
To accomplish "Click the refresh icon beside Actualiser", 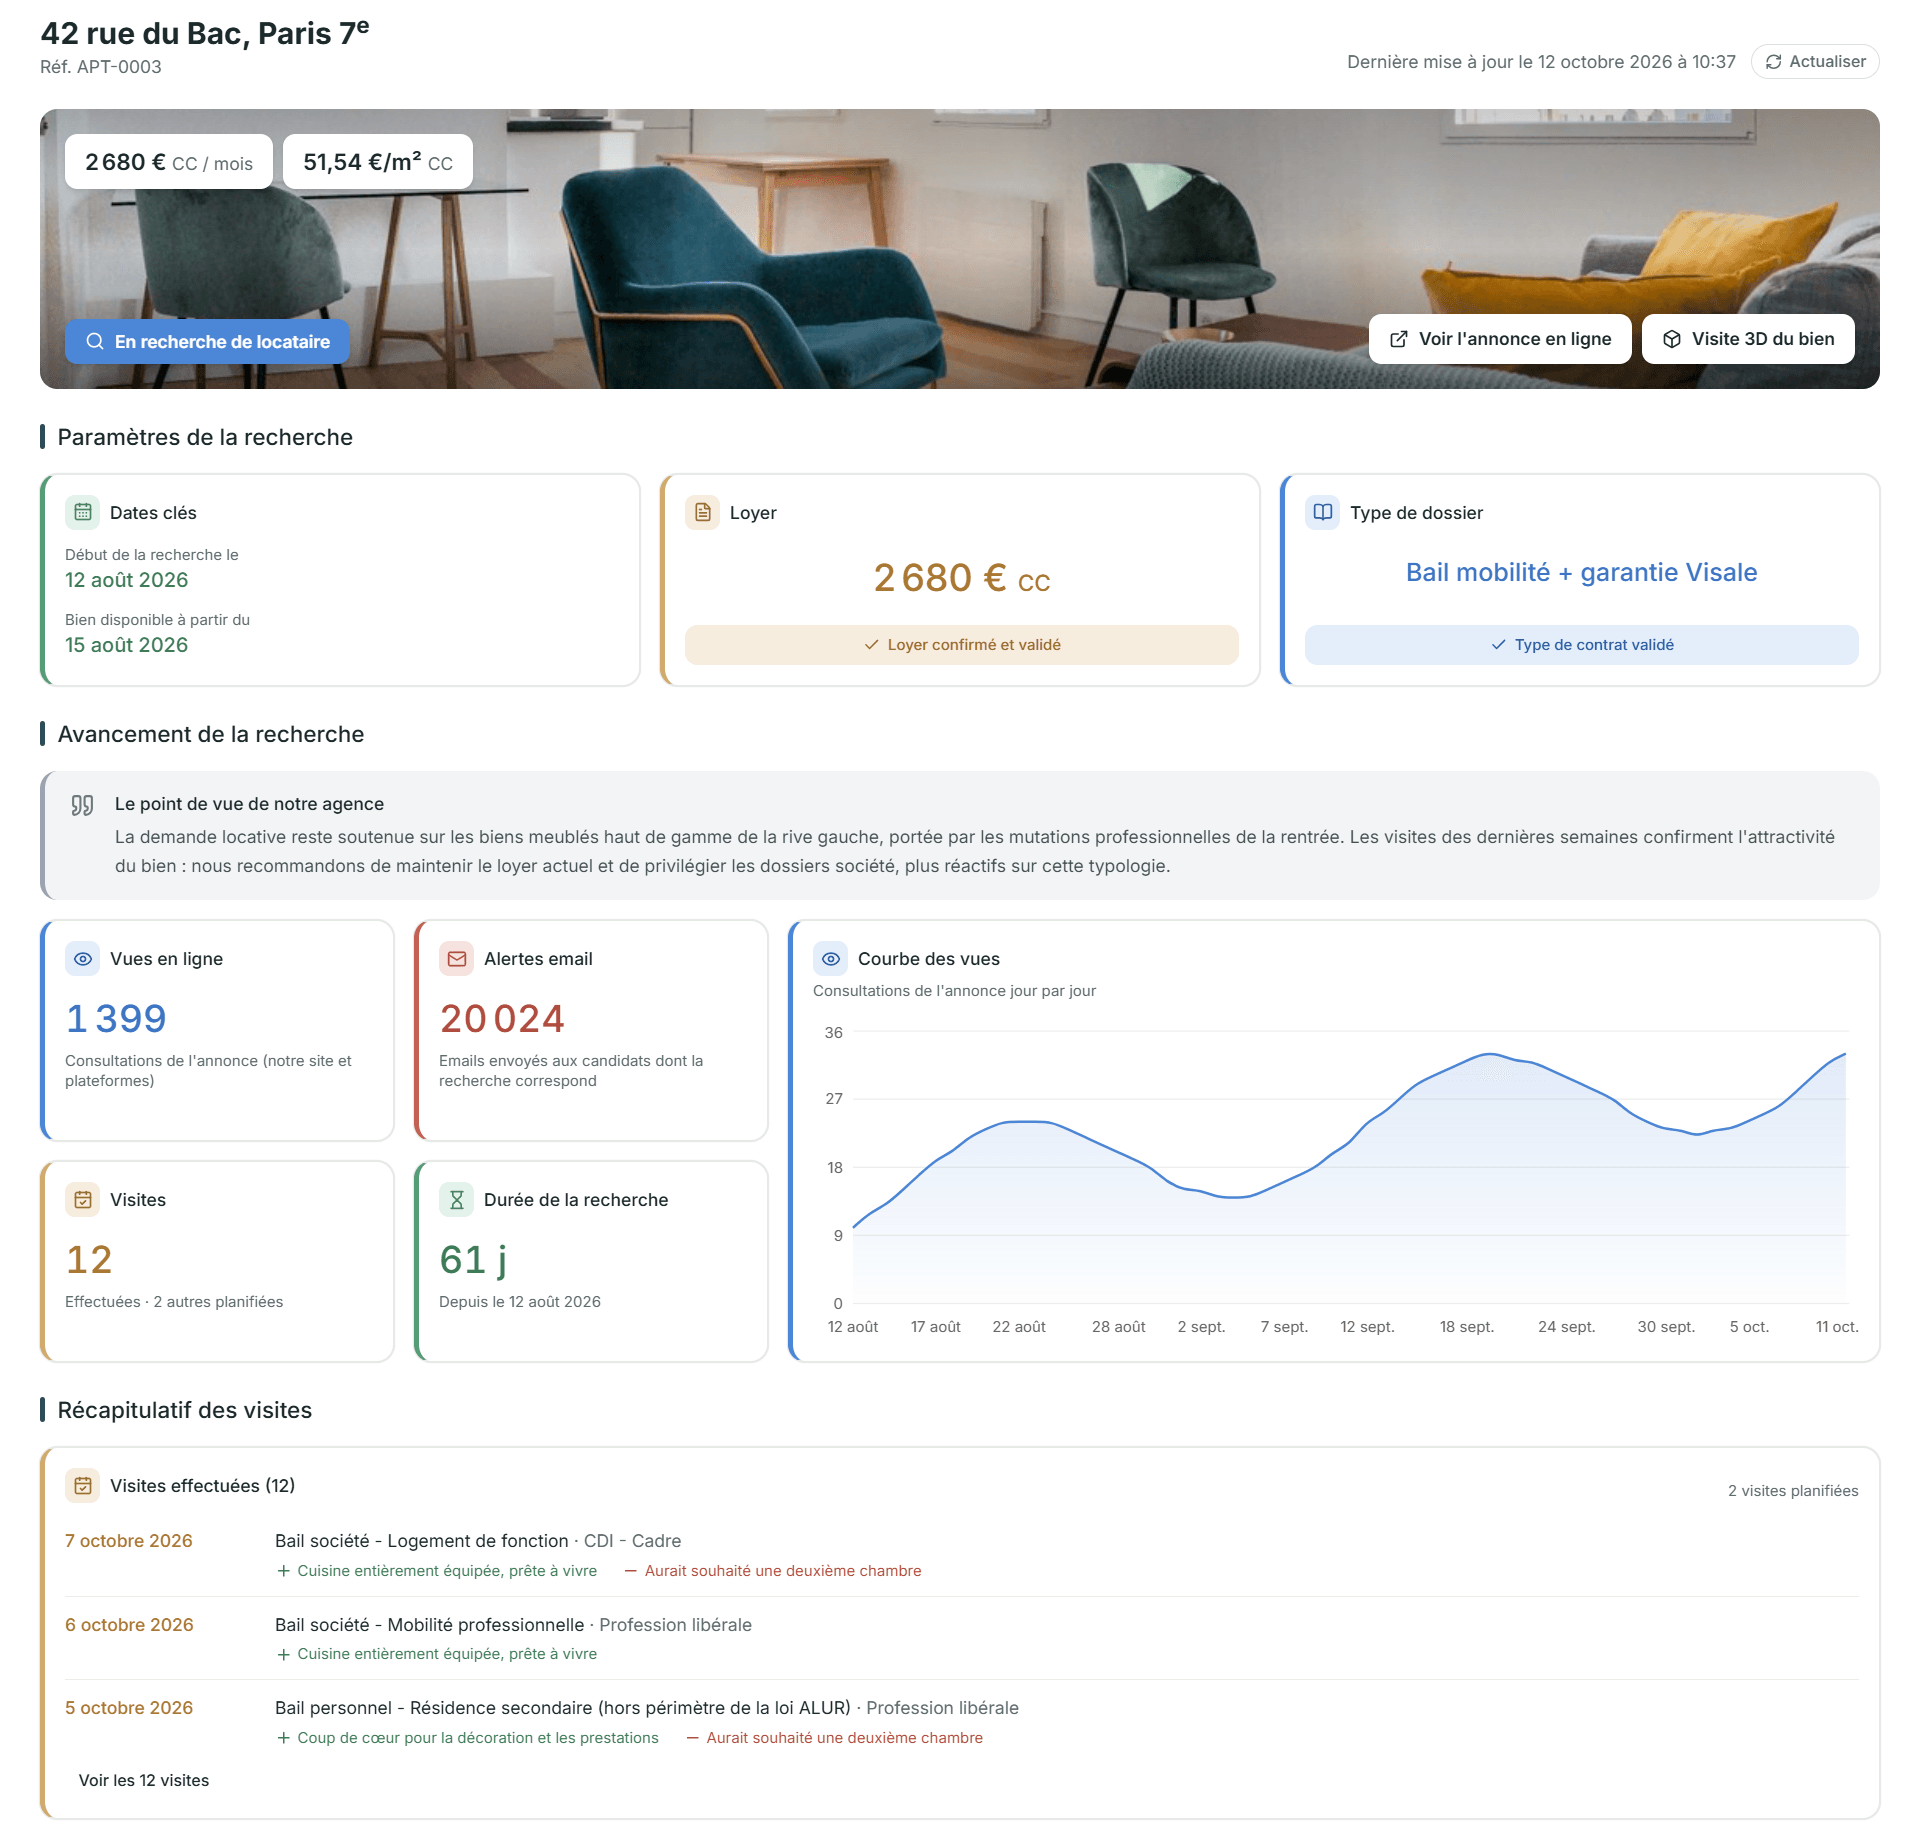I will [x=1773, y=62].
